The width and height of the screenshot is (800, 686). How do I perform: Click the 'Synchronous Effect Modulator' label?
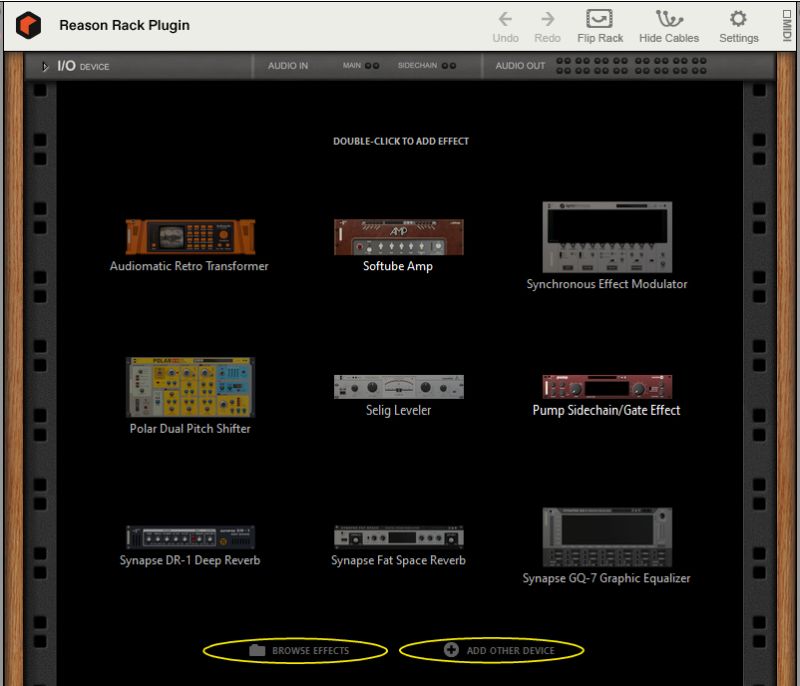(x=607, y=284)
